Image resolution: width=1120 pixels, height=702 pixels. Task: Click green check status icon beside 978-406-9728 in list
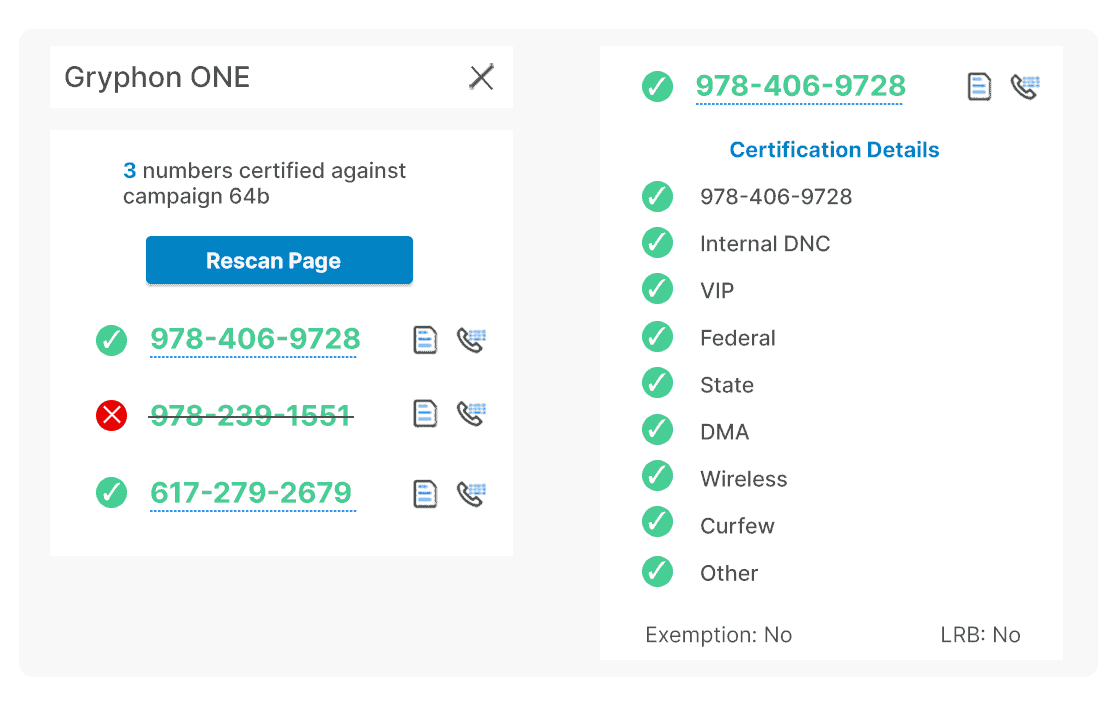[111, 340]
